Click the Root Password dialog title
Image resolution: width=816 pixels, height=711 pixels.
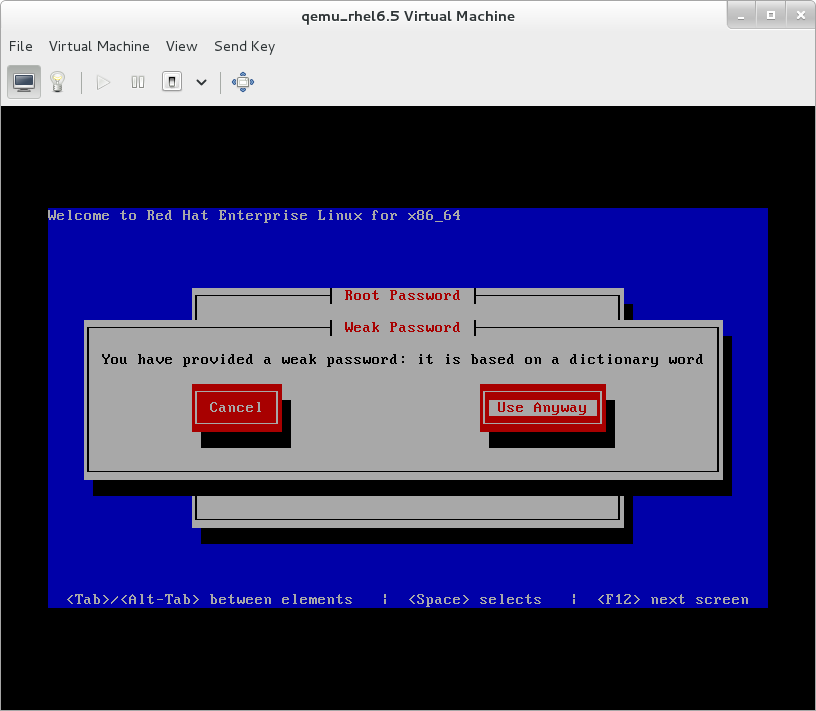pyautogui.click(x=402, y=296)
